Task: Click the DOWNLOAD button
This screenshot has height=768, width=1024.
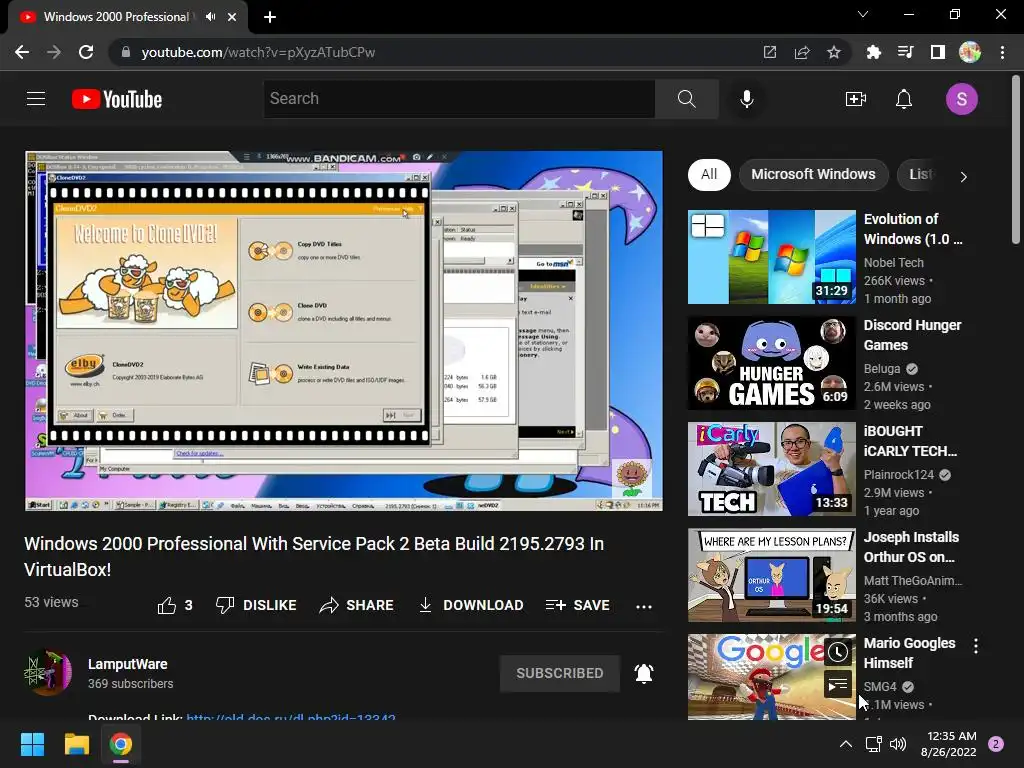Action: pyautogui.click(x=470, y=605)
